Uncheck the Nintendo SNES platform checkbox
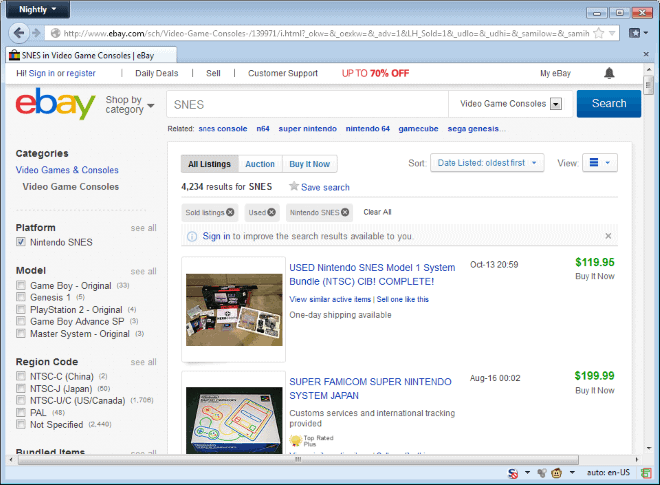The image size is (660, 485). 21,242
